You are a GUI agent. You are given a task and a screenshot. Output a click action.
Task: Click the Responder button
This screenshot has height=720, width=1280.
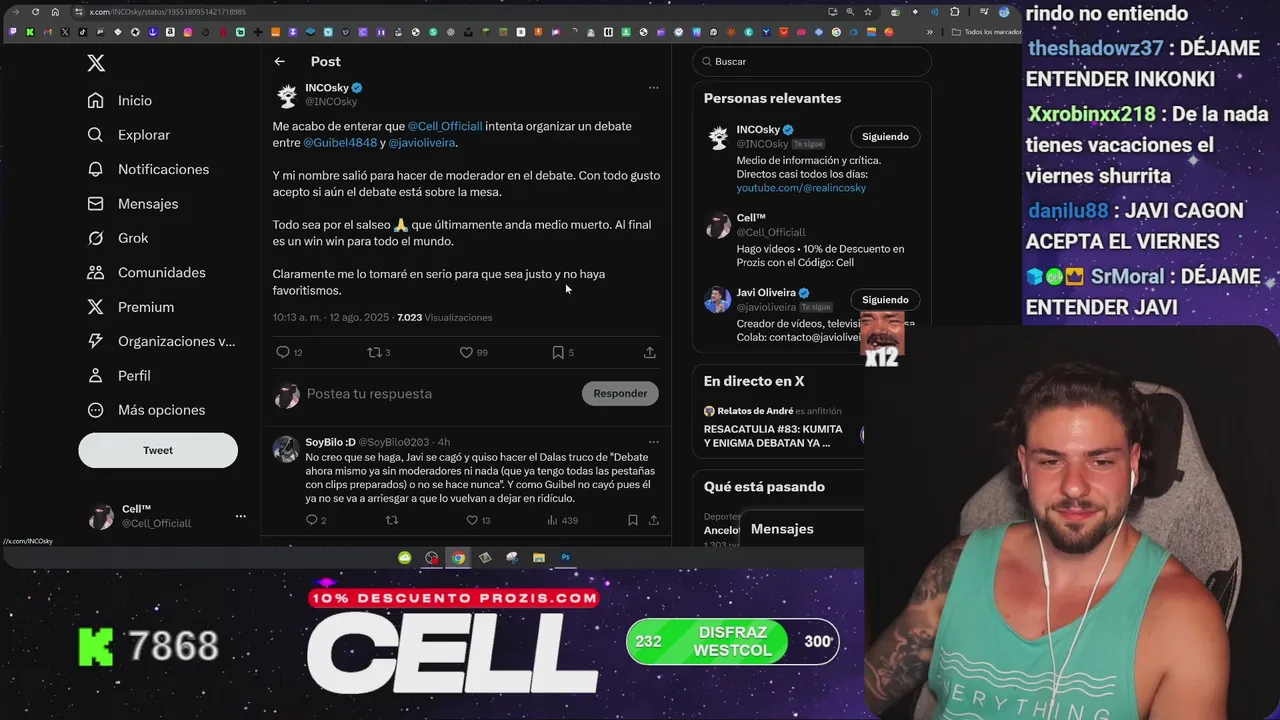(620, 393)
